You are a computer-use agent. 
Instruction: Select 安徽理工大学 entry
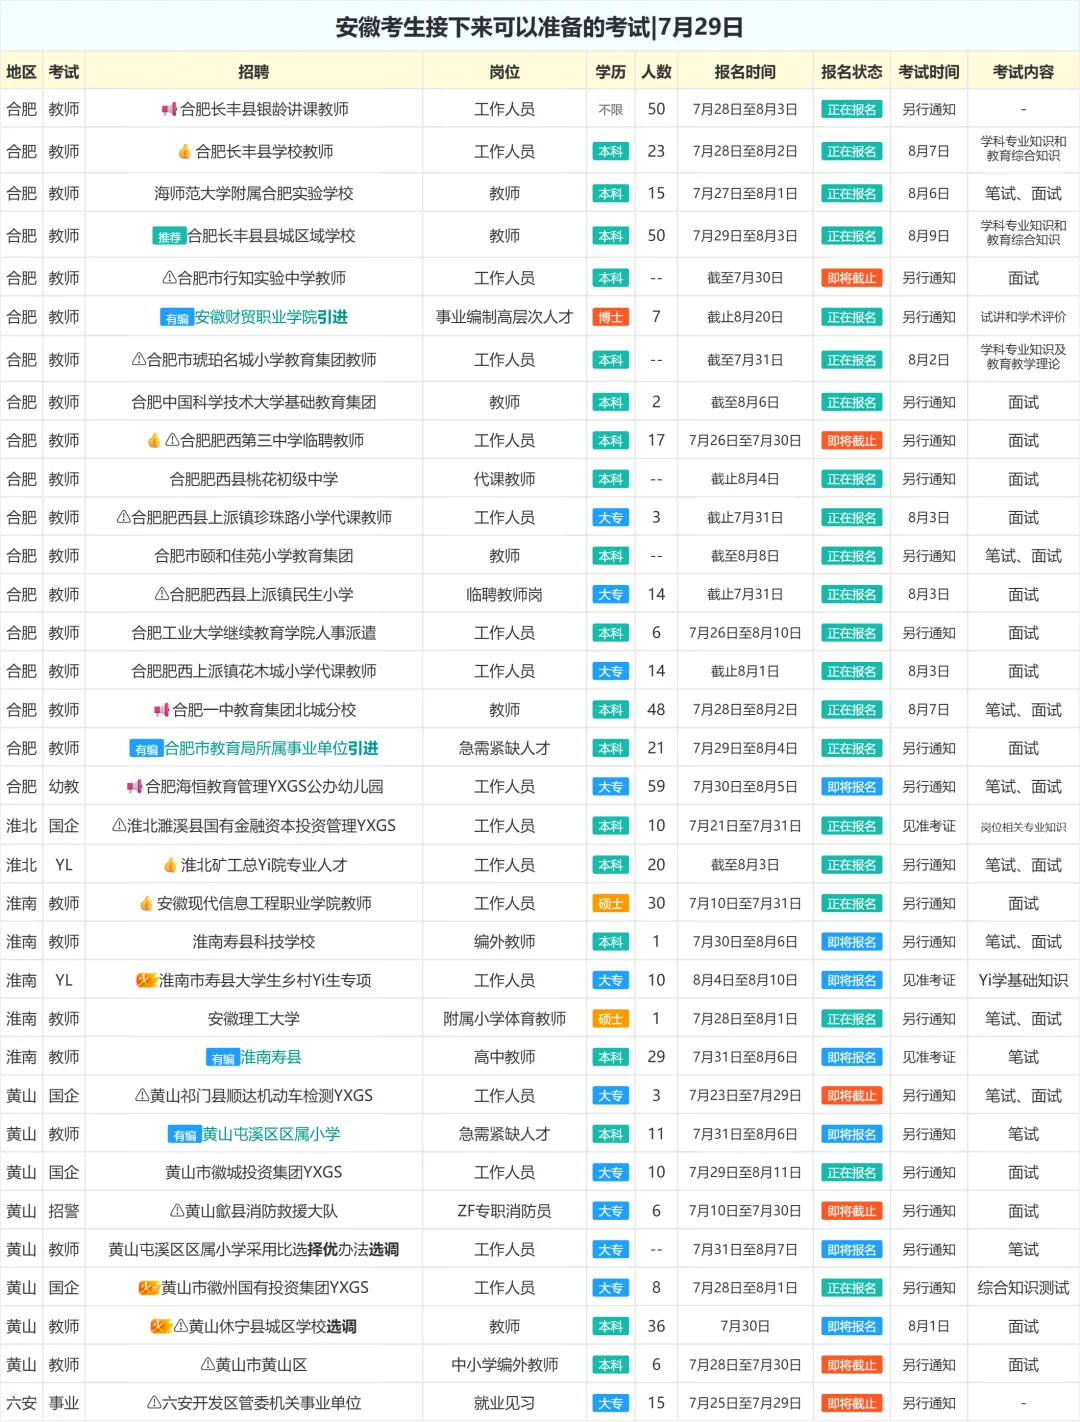point(254,1019)
